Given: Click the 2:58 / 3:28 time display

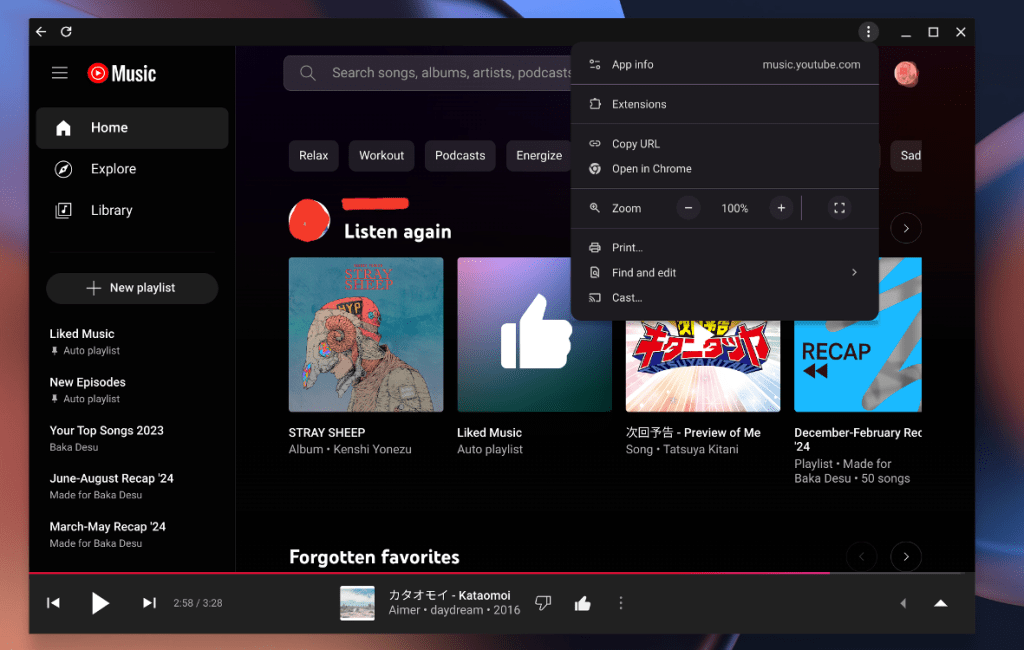Looking at the screenshot, I should tap(198, 603).
